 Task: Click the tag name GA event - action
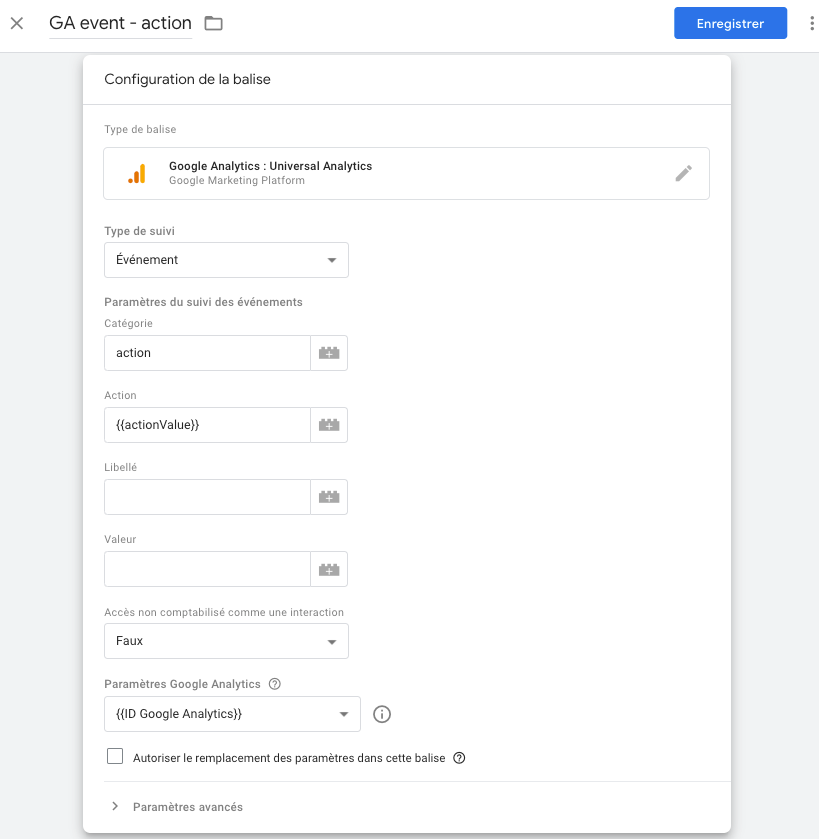pos(120,23)
